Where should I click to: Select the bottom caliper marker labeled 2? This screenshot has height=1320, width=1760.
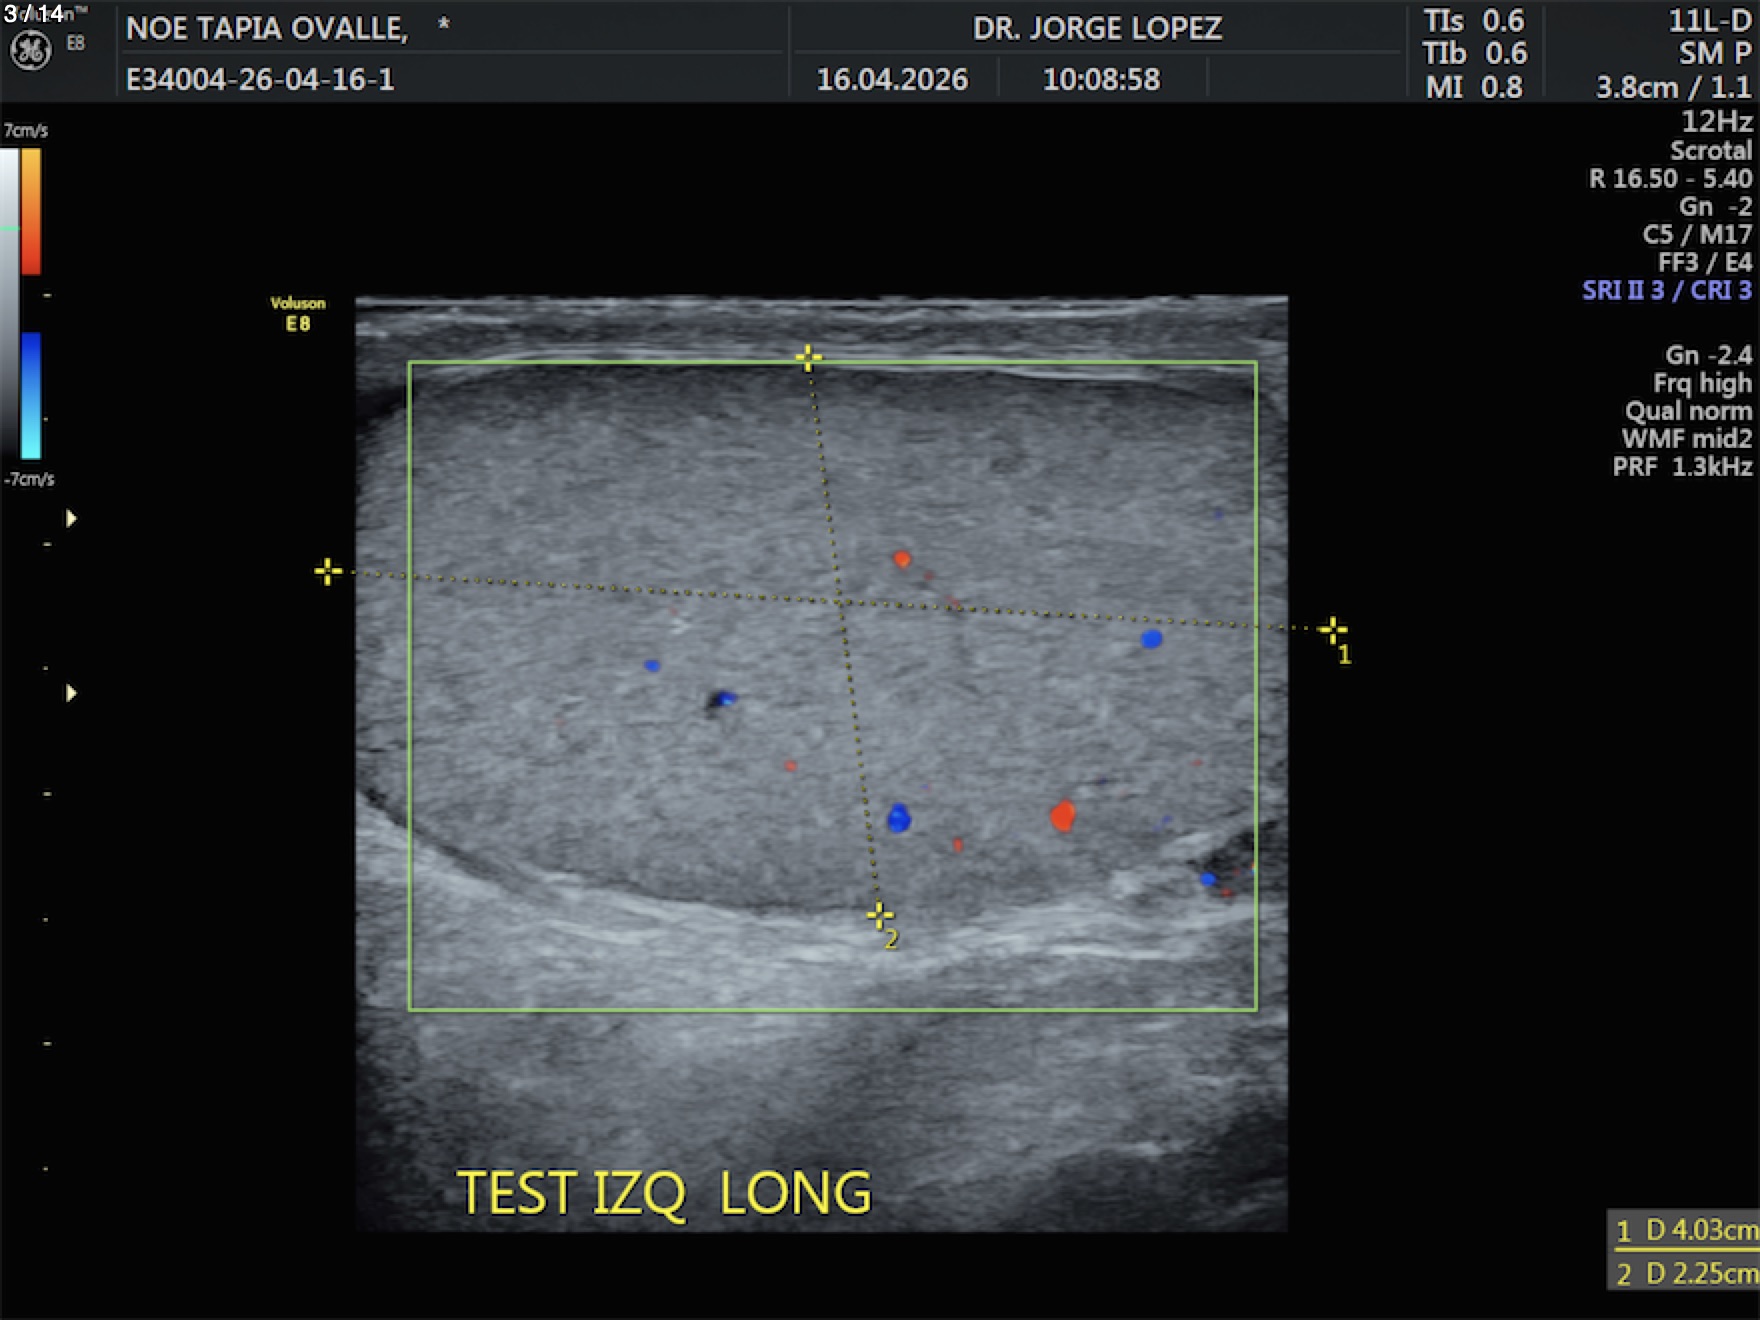tap(879, 914)
